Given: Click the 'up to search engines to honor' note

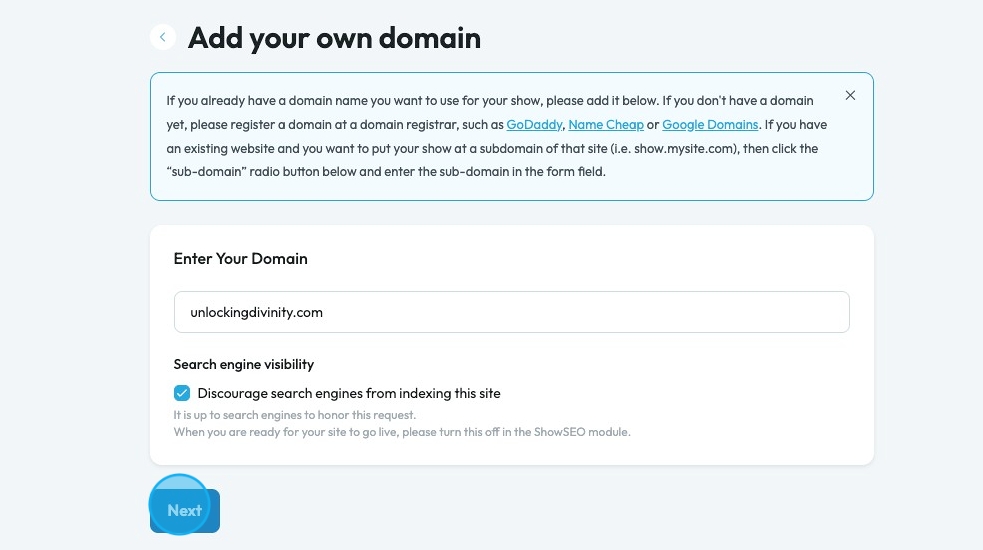Looking at the screenshot, I should coord(294,415).
